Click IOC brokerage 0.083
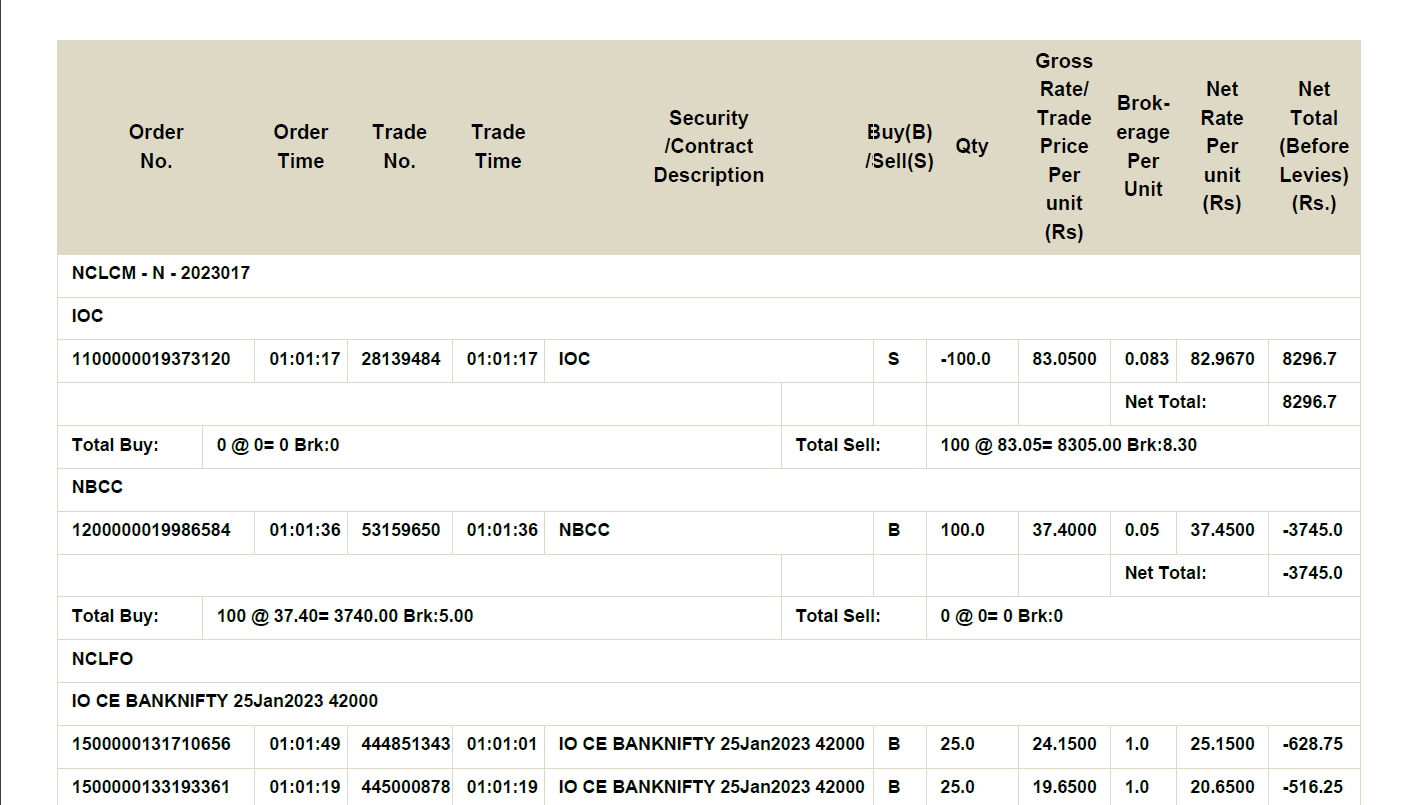 tap(1146, 359)
